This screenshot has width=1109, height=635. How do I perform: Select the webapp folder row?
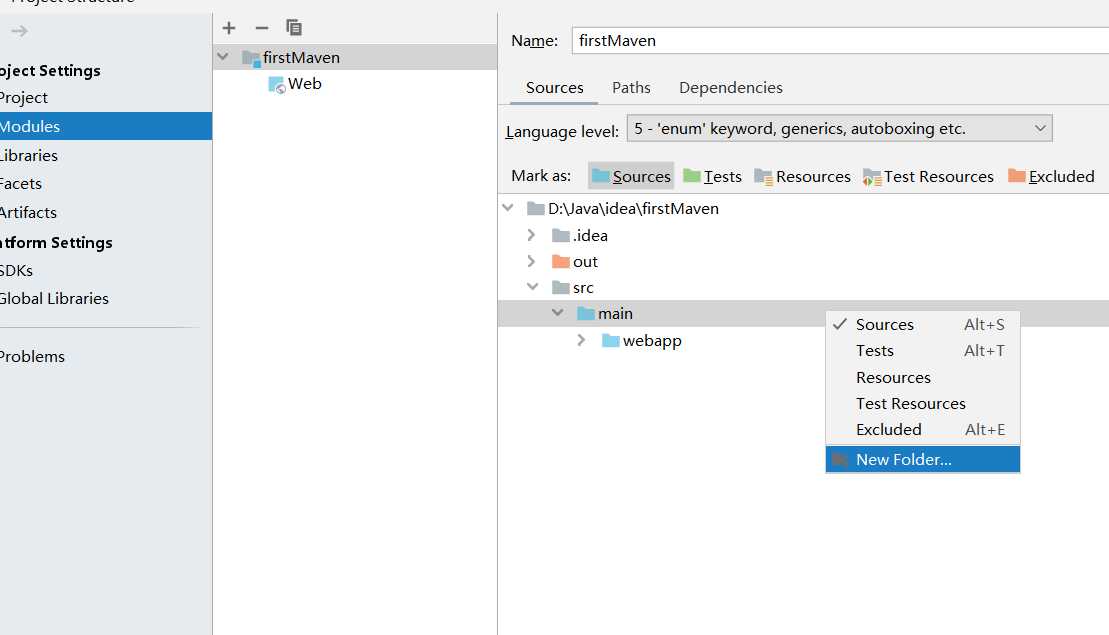[803, 341]
